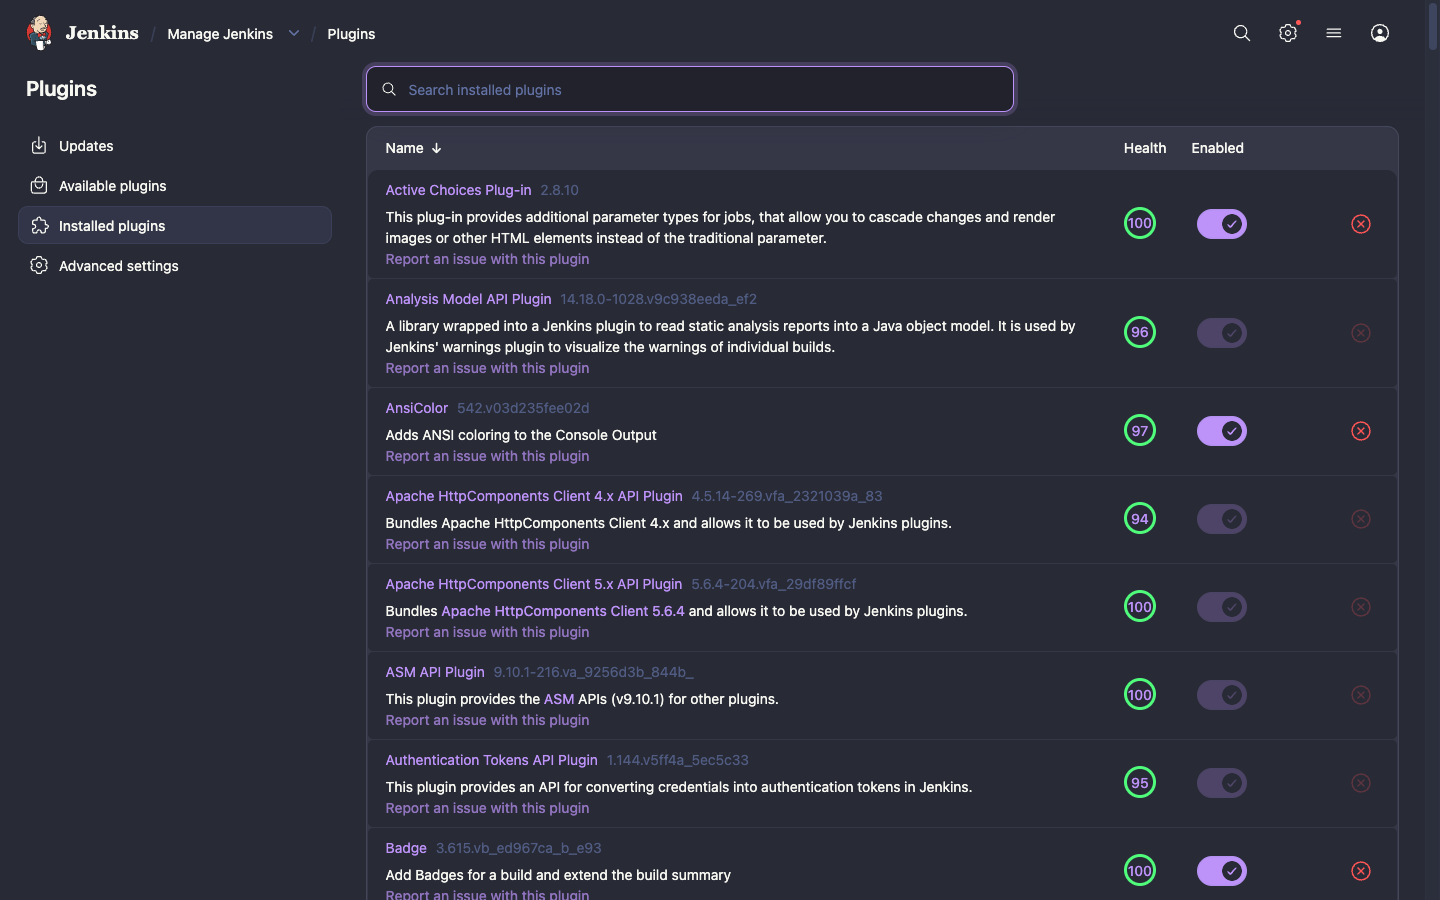Disable the Badge plugin toggle
The image size is (1440, 900).
click(1222, 871)
